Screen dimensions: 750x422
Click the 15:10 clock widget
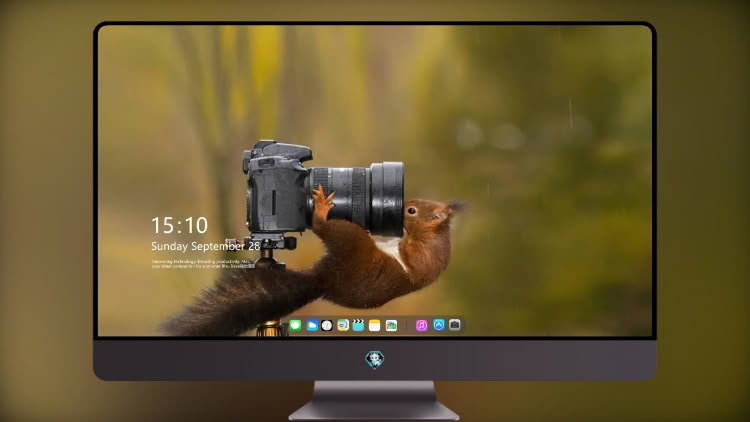(180, 225)
